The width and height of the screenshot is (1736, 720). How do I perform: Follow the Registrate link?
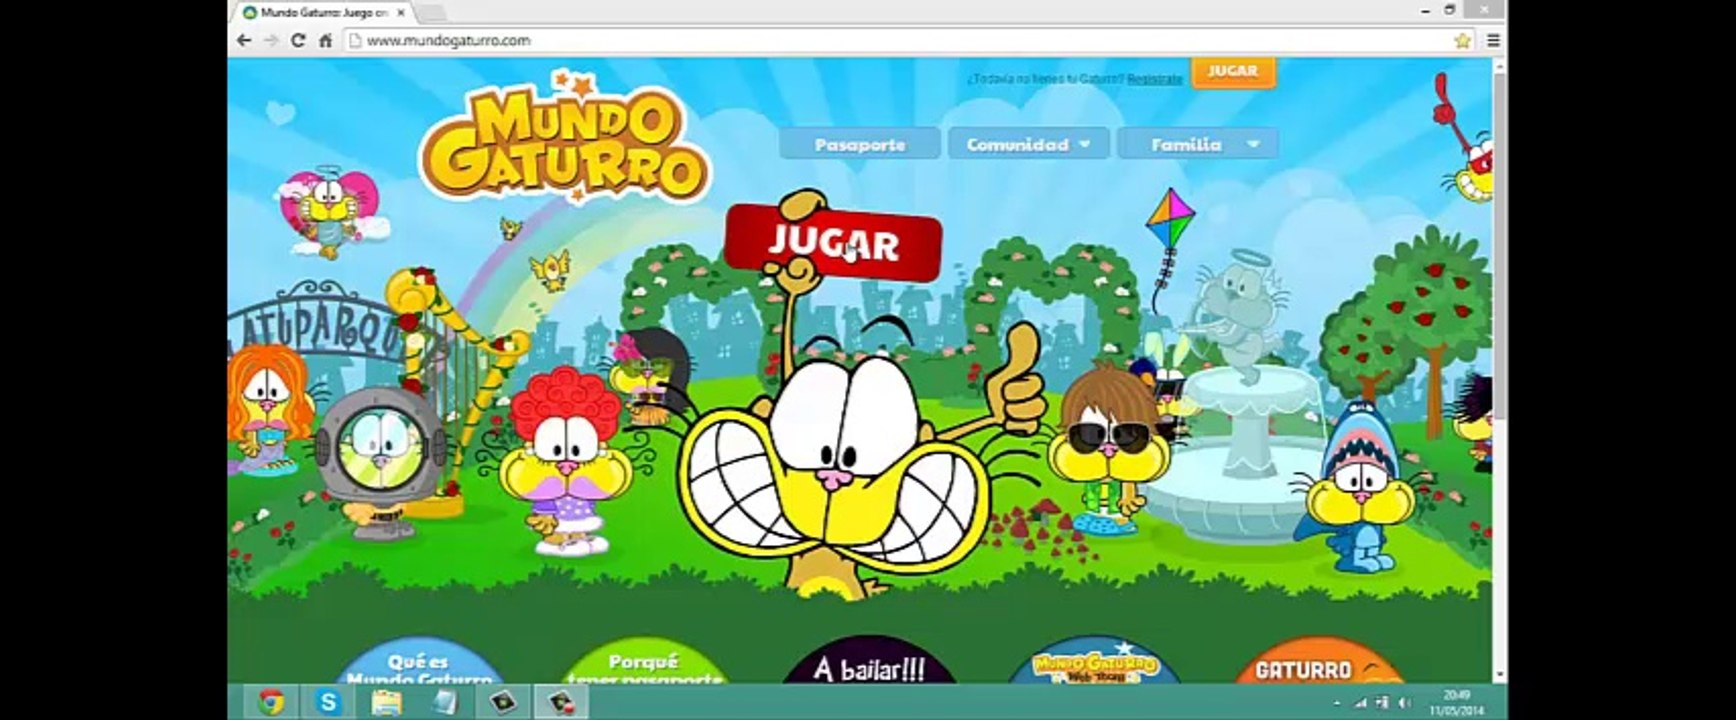click(x=1155, y=78)
